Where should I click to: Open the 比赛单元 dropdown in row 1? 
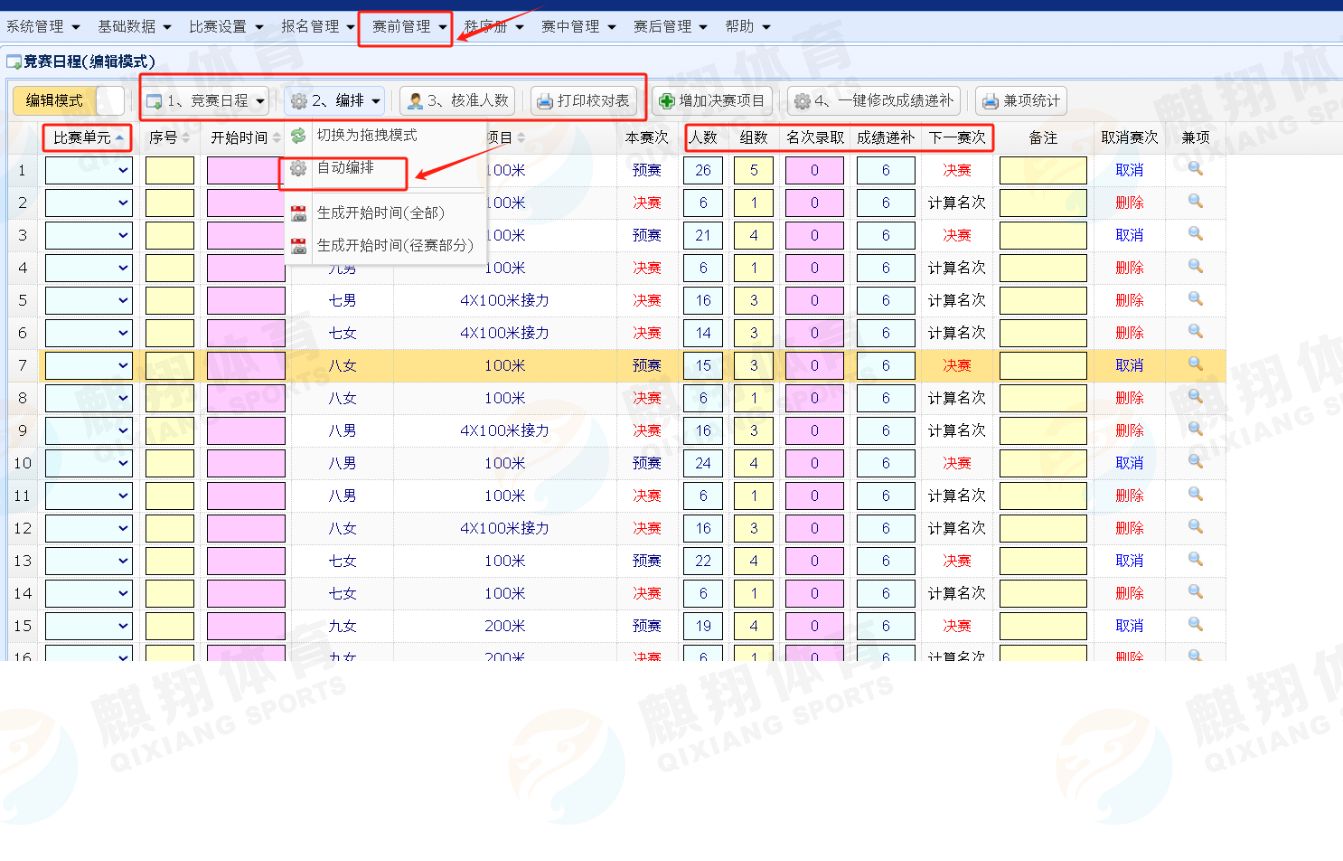point(88,171)
